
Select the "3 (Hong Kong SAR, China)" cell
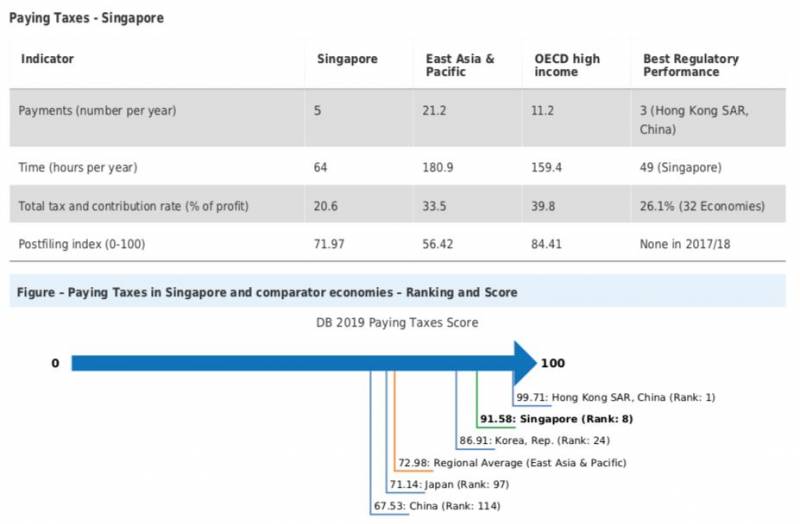click(693, 120)
